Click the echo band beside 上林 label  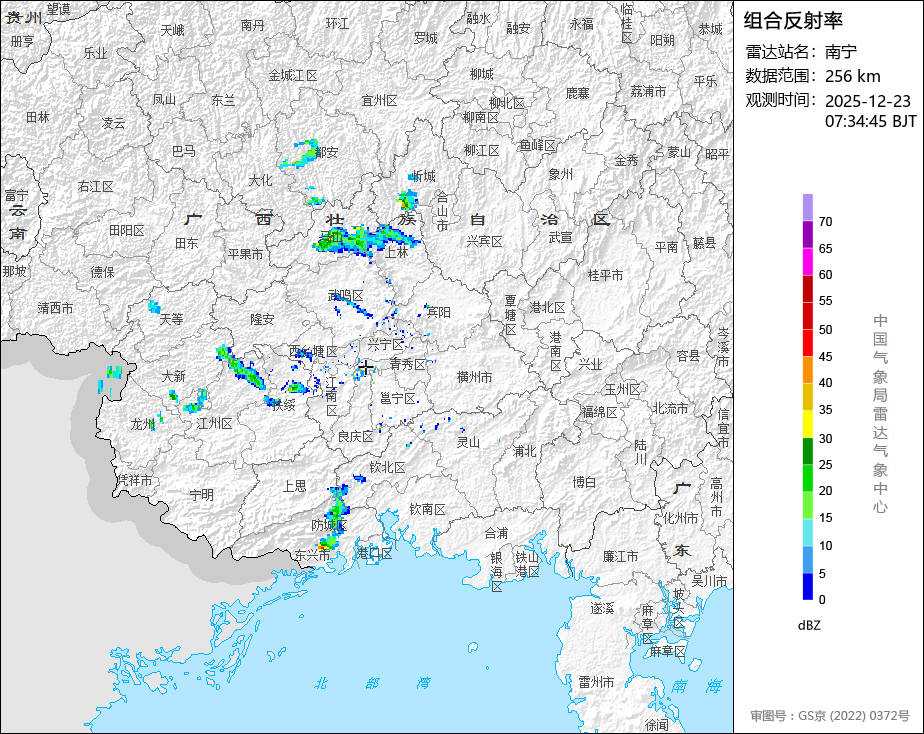(367, 239)
